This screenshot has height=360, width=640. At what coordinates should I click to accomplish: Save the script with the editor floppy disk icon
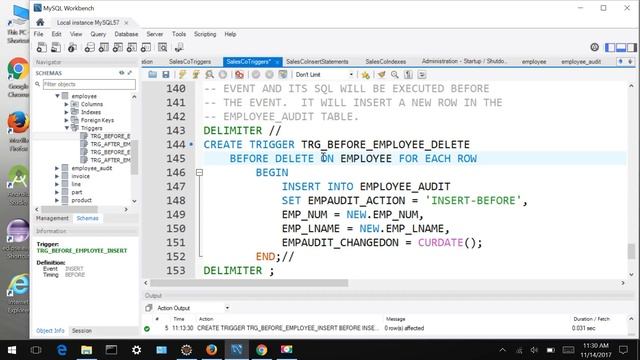[166, 75]
